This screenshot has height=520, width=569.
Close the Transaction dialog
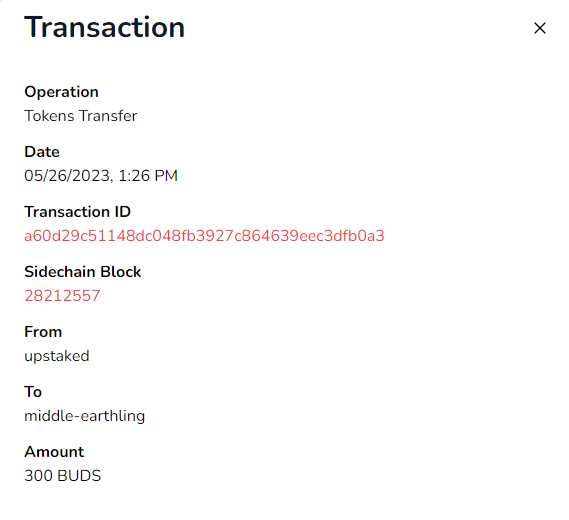coord(540,28)
